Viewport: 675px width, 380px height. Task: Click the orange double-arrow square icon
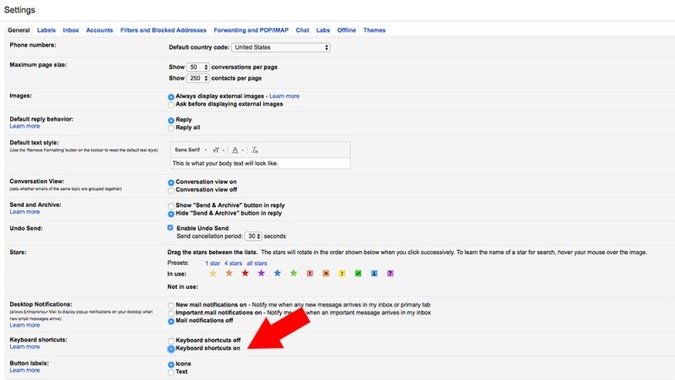[x=326, y=273]
